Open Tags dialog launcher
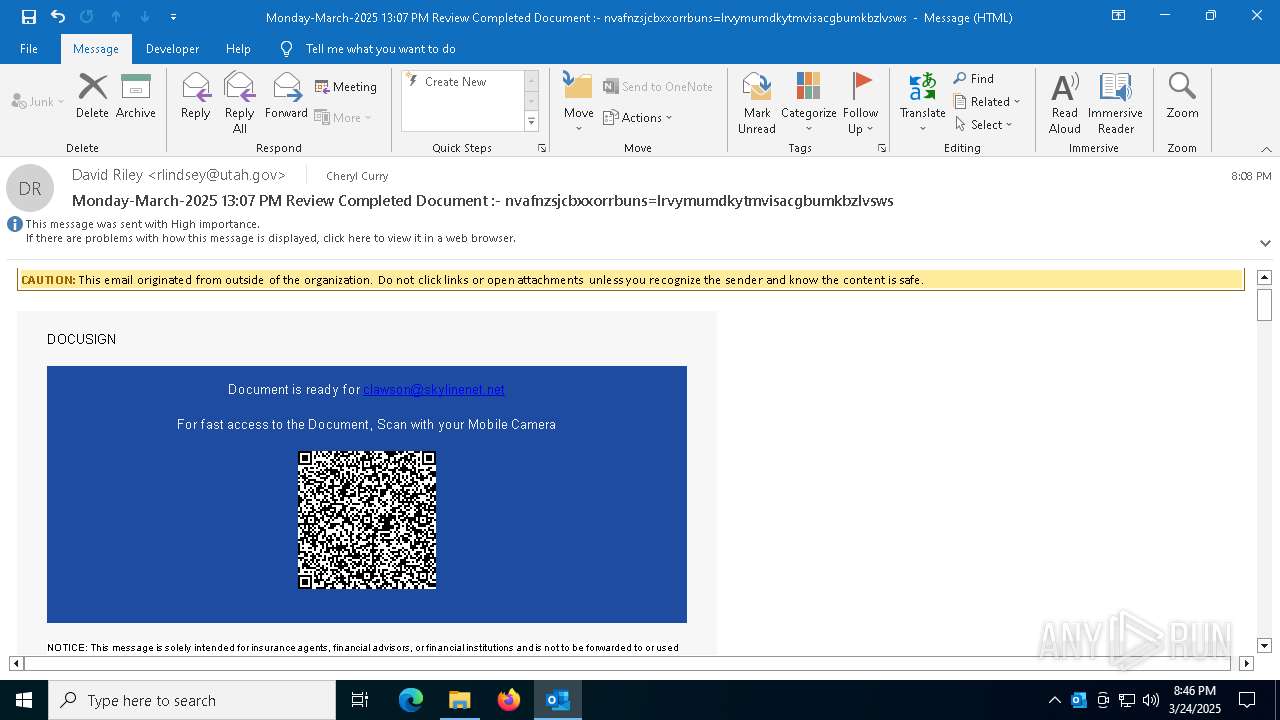The height and width of the screenshot is (720, 1280). [882, 148]
